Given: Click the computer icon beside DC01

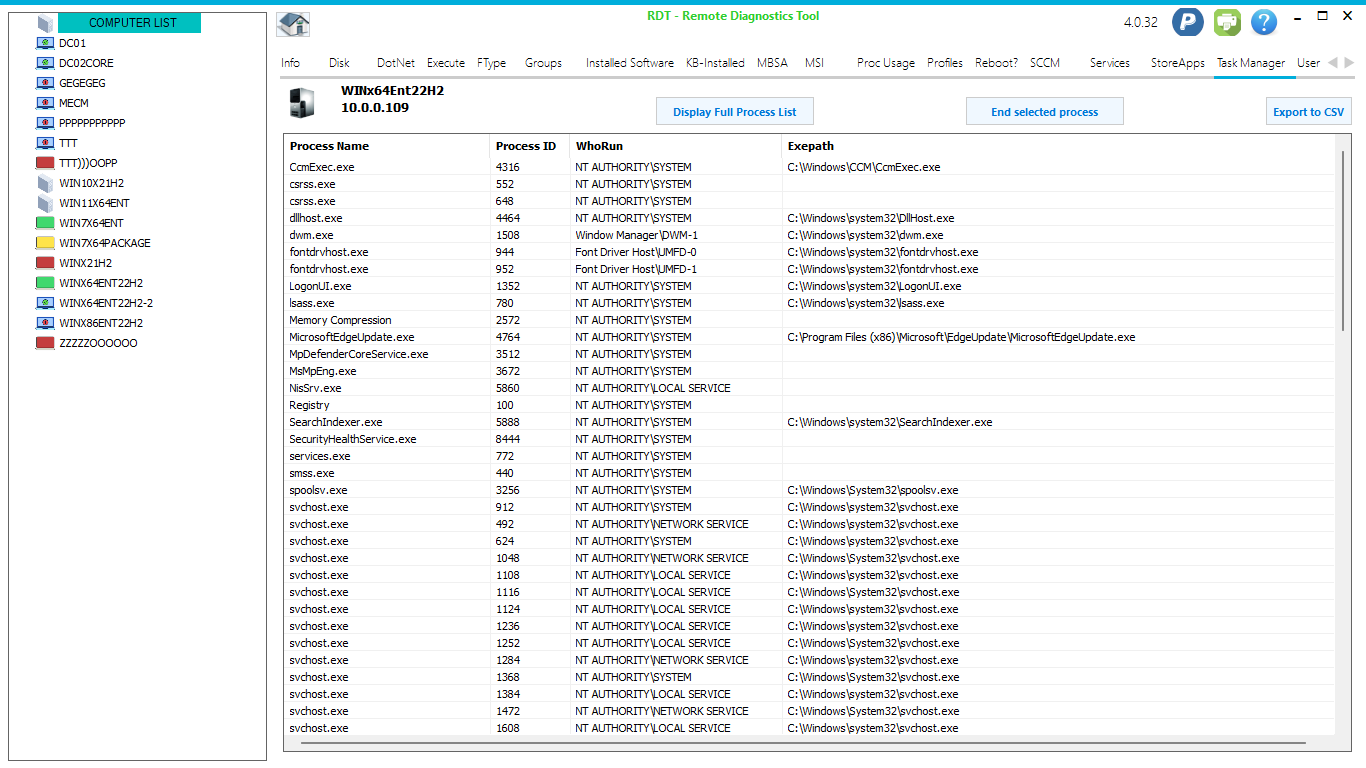Looking at the screenshot, I should (45, 43).
